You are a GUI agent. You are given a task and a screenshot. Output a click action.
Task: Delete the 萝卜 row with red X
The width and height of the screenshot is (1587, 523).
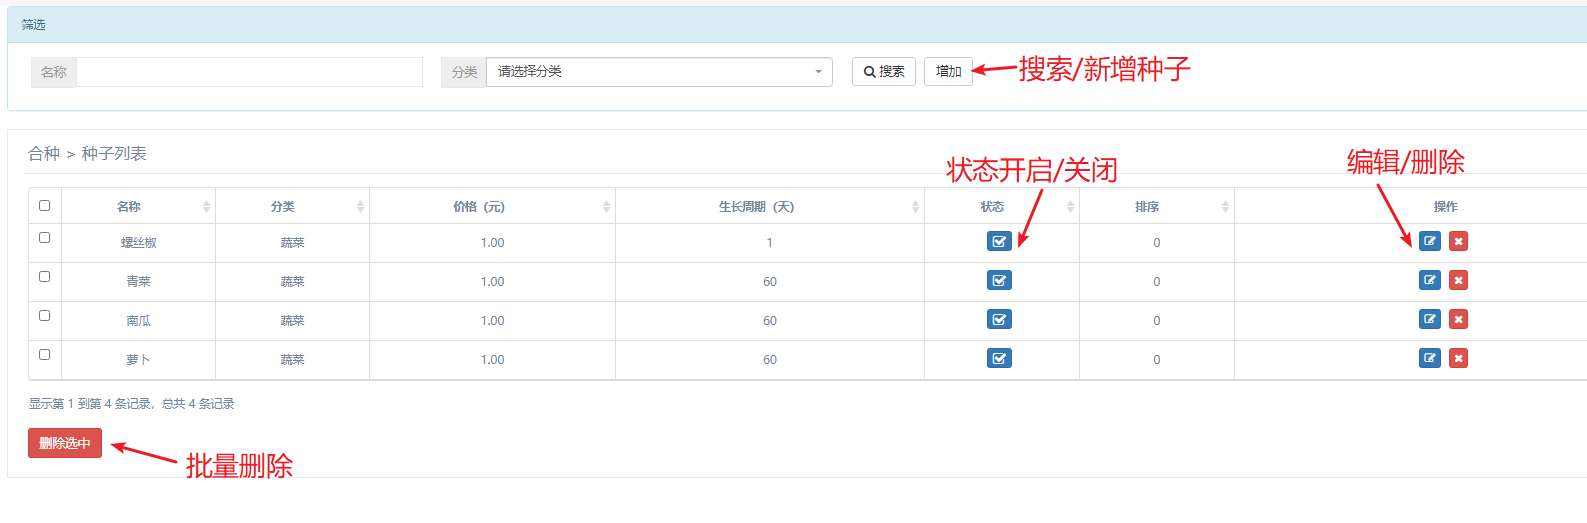(1458, 358)
